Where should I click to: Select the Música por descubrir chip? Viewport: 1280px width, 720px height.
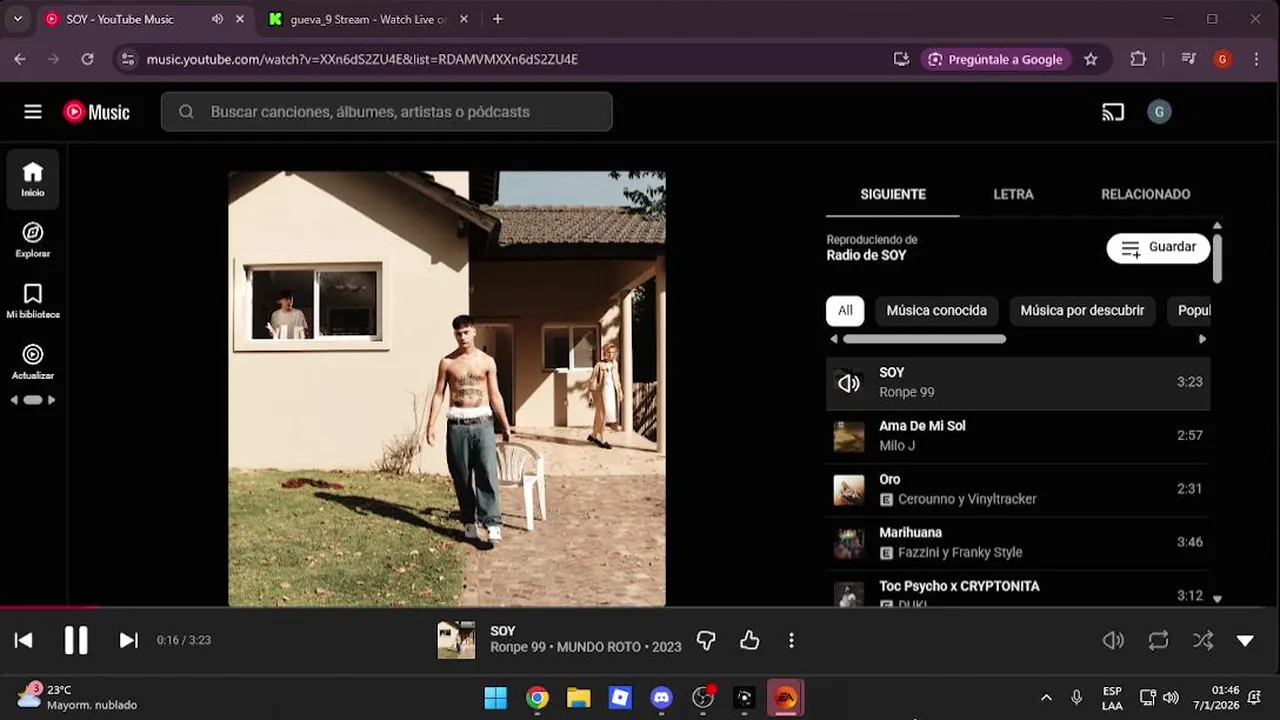point(1082,311)
